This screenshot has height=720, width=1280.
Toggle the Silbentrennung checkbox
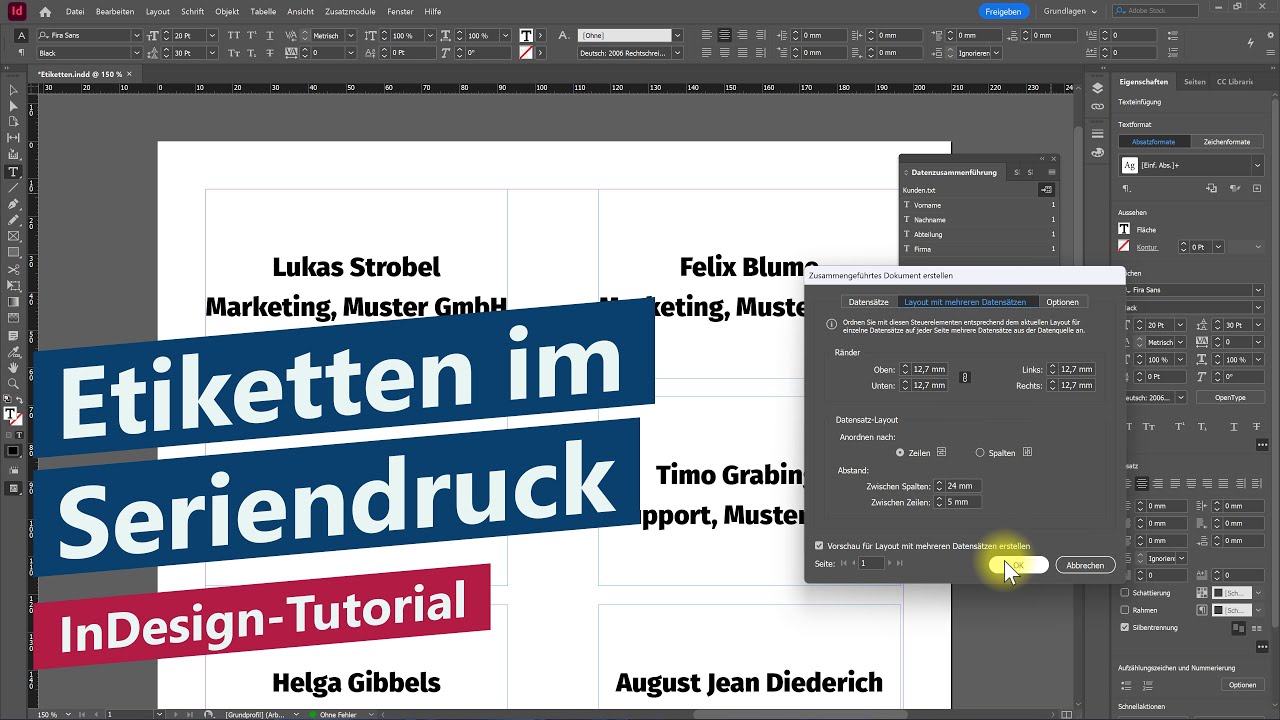pyautogui.click(x=1125, y=627)
